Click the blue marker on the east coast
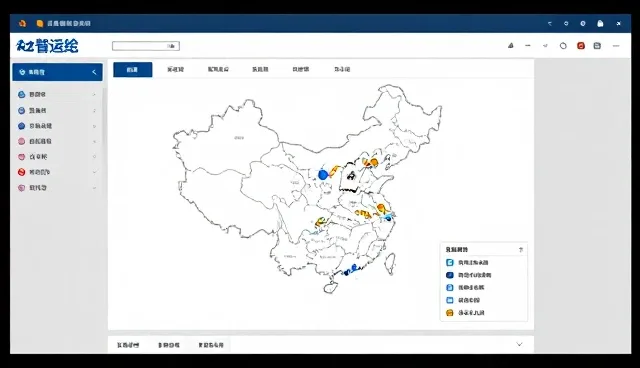Screen dimensions: 640x368 [388, 219]
